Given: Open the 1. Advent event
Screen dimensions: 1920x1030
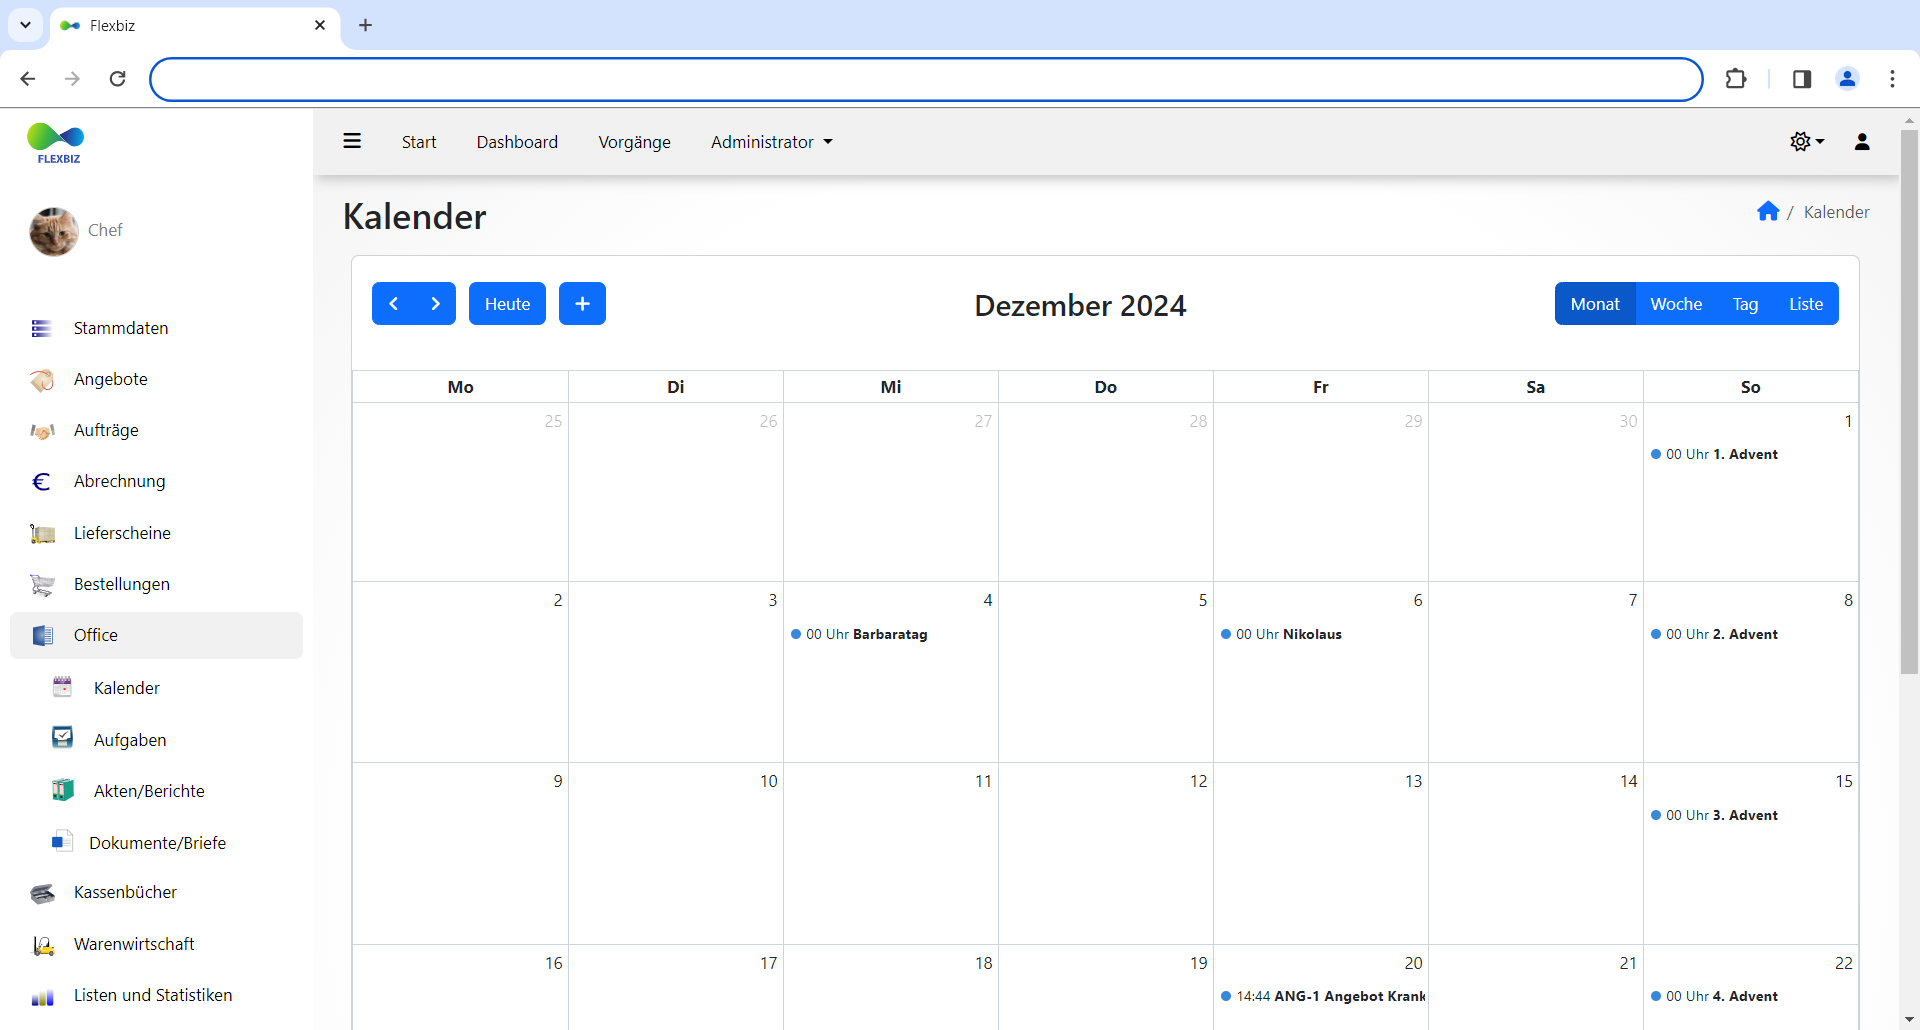Looking at the screenshot, I should [1715, 454].
